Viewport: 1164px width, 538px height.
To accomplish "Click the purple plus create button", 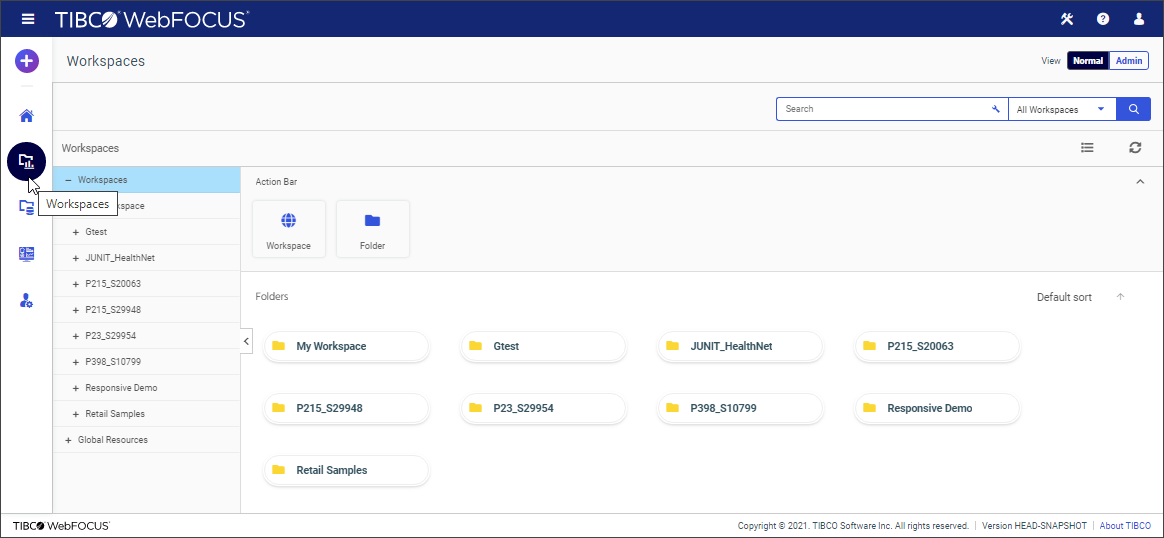I will pyautogui.click(x=27, y=61).
